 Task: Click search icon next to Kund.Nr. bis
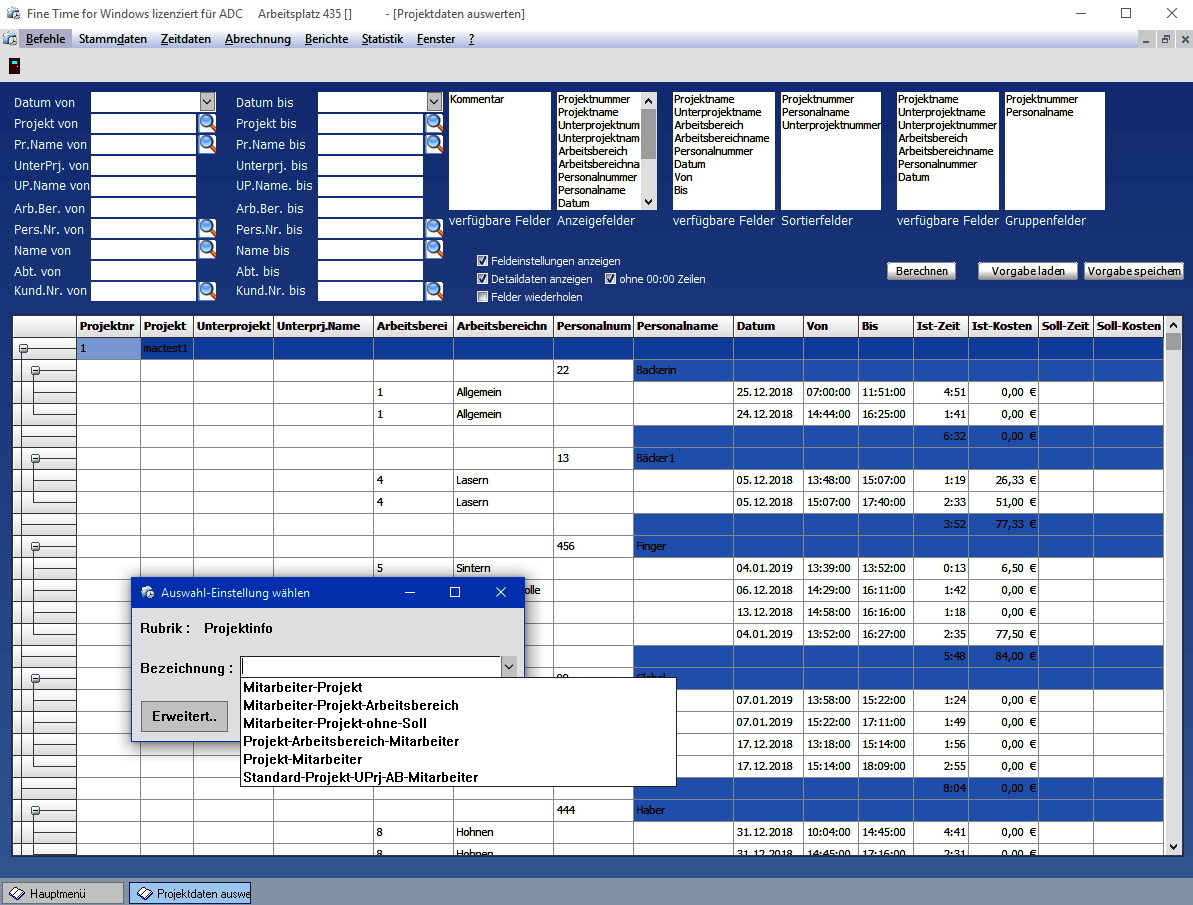[x=434, y=290]
